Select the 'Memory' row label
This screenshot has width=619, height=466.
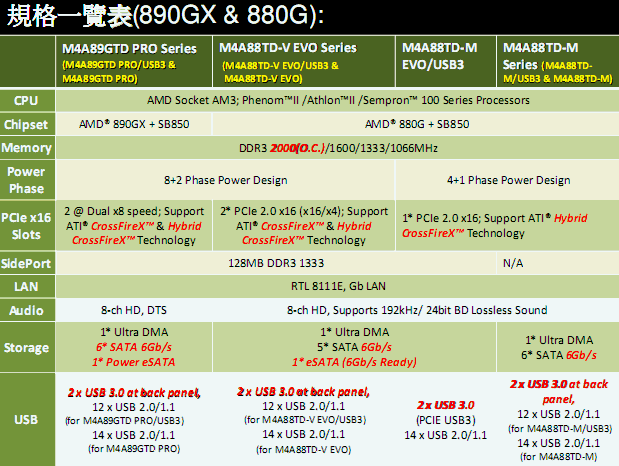27,148
